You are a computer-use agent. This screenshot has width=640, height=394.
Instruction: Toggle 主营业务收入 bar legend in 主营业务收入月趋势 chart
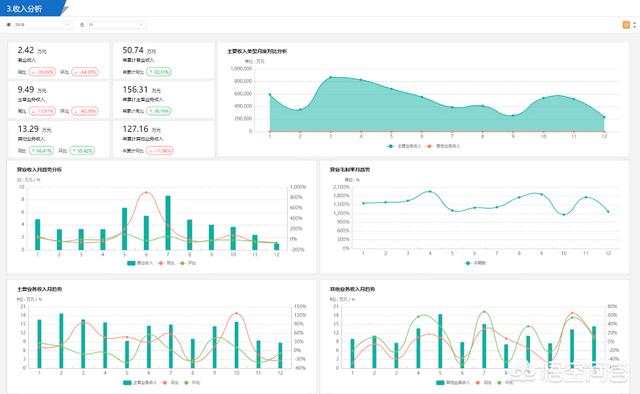(x=140, y=383)
